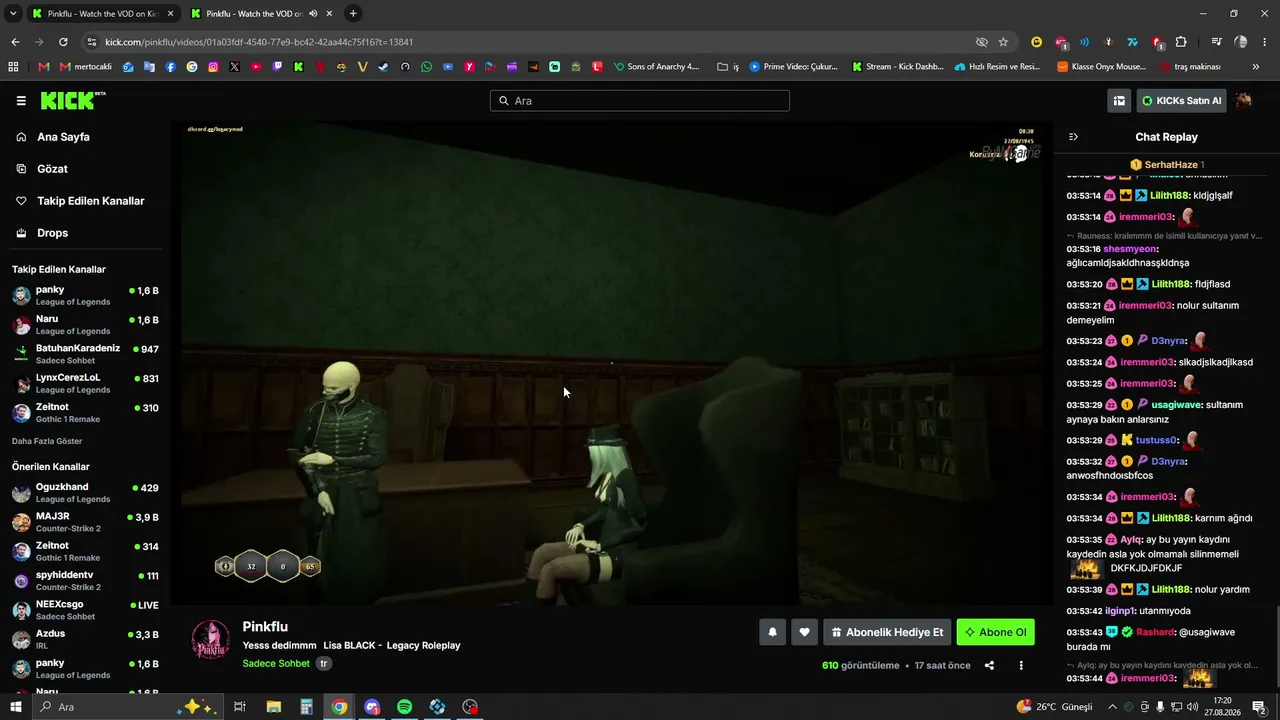Click KICKs Satın Al button
This screenshot has height=720, width=1280.
coord(1181,101)
